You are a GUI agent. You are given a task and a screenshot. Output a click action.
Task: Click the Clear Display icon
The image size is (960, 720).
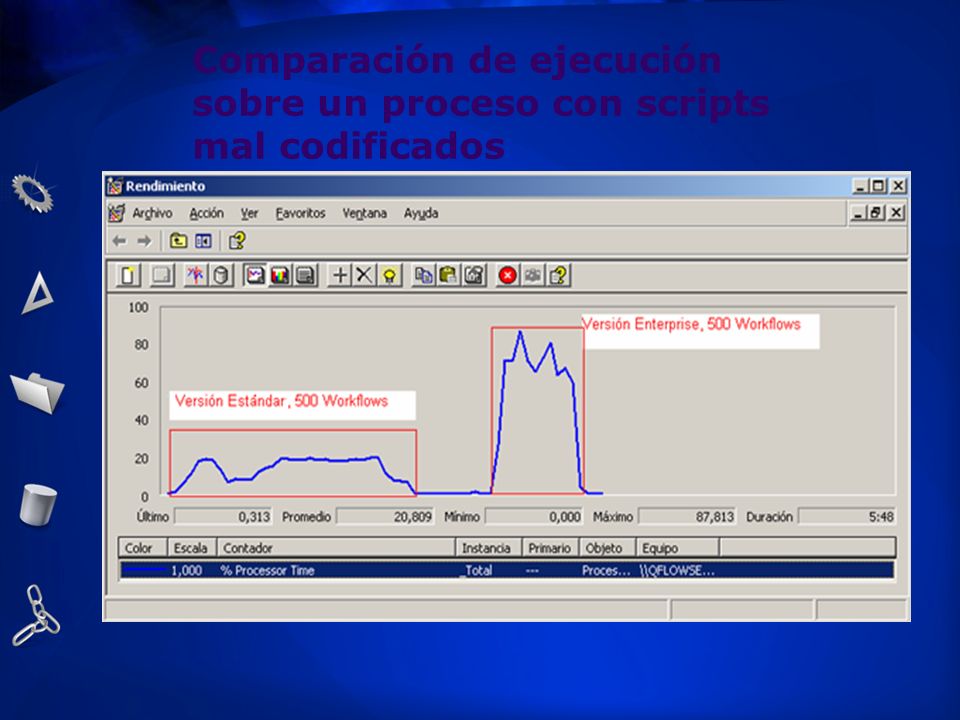coord(162,276)
